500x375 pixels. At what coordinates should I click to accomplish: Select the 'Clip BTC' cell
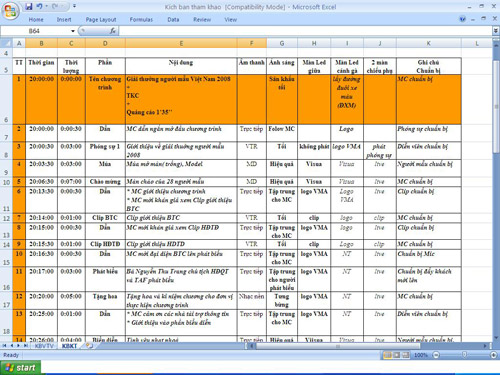[105, 218]
